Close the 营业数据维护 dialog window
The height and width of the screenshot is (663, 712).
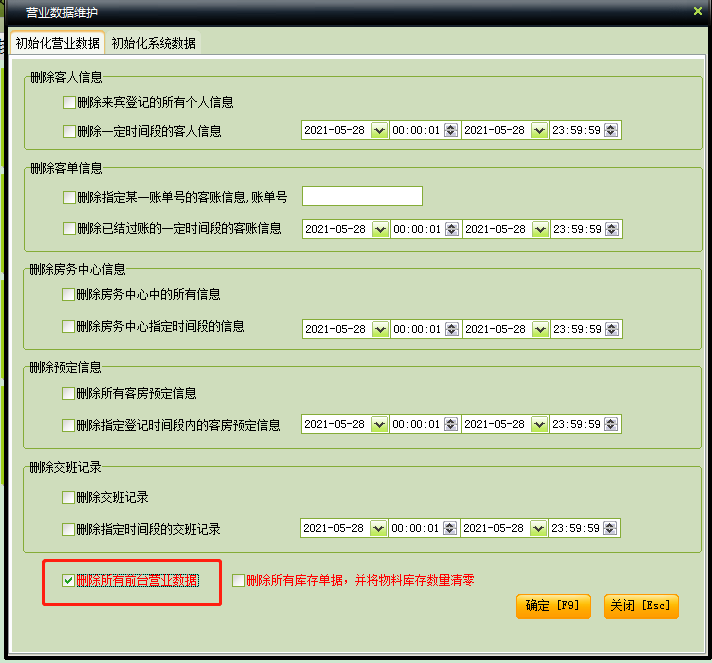[x=697, y=11]
